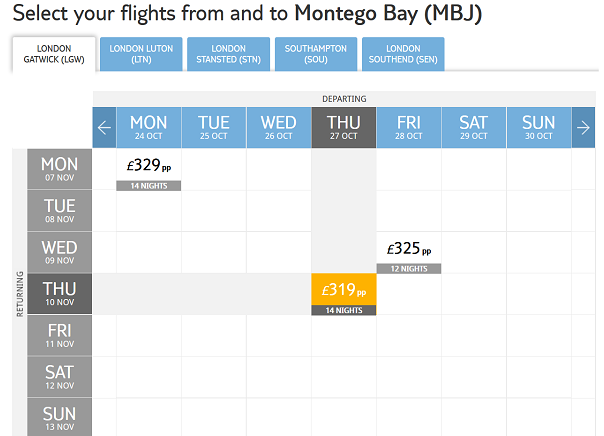Select the London Gatwick (LGW) tab
The height and width of the screenshot is (436, 604).
tap(54, 54)
